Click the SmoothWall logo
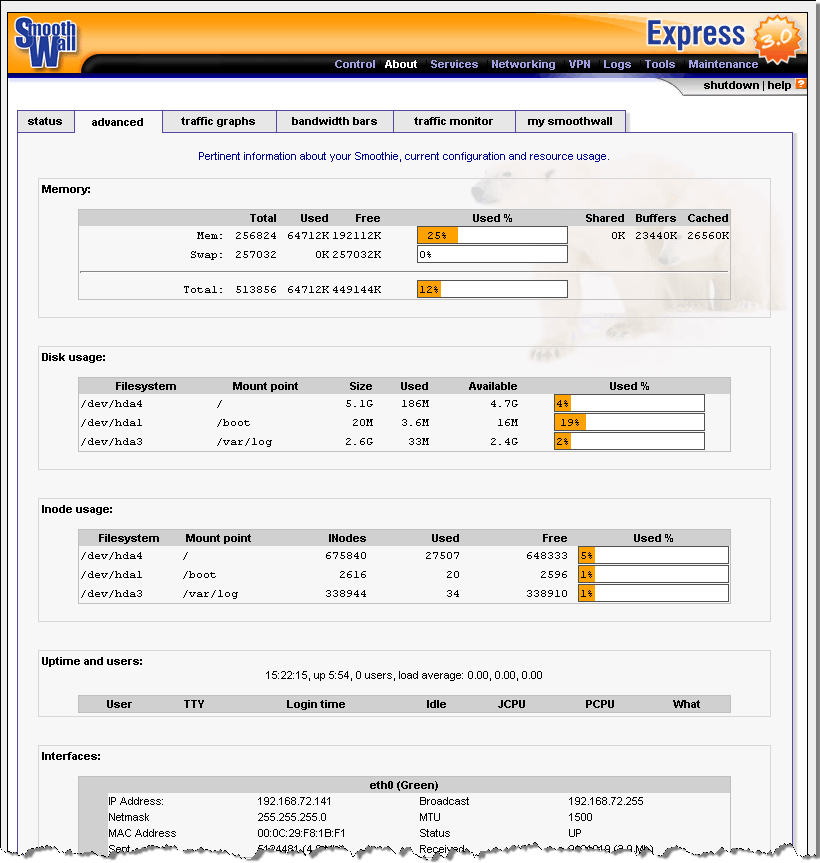The image size is (820, 863). point(46,42)
